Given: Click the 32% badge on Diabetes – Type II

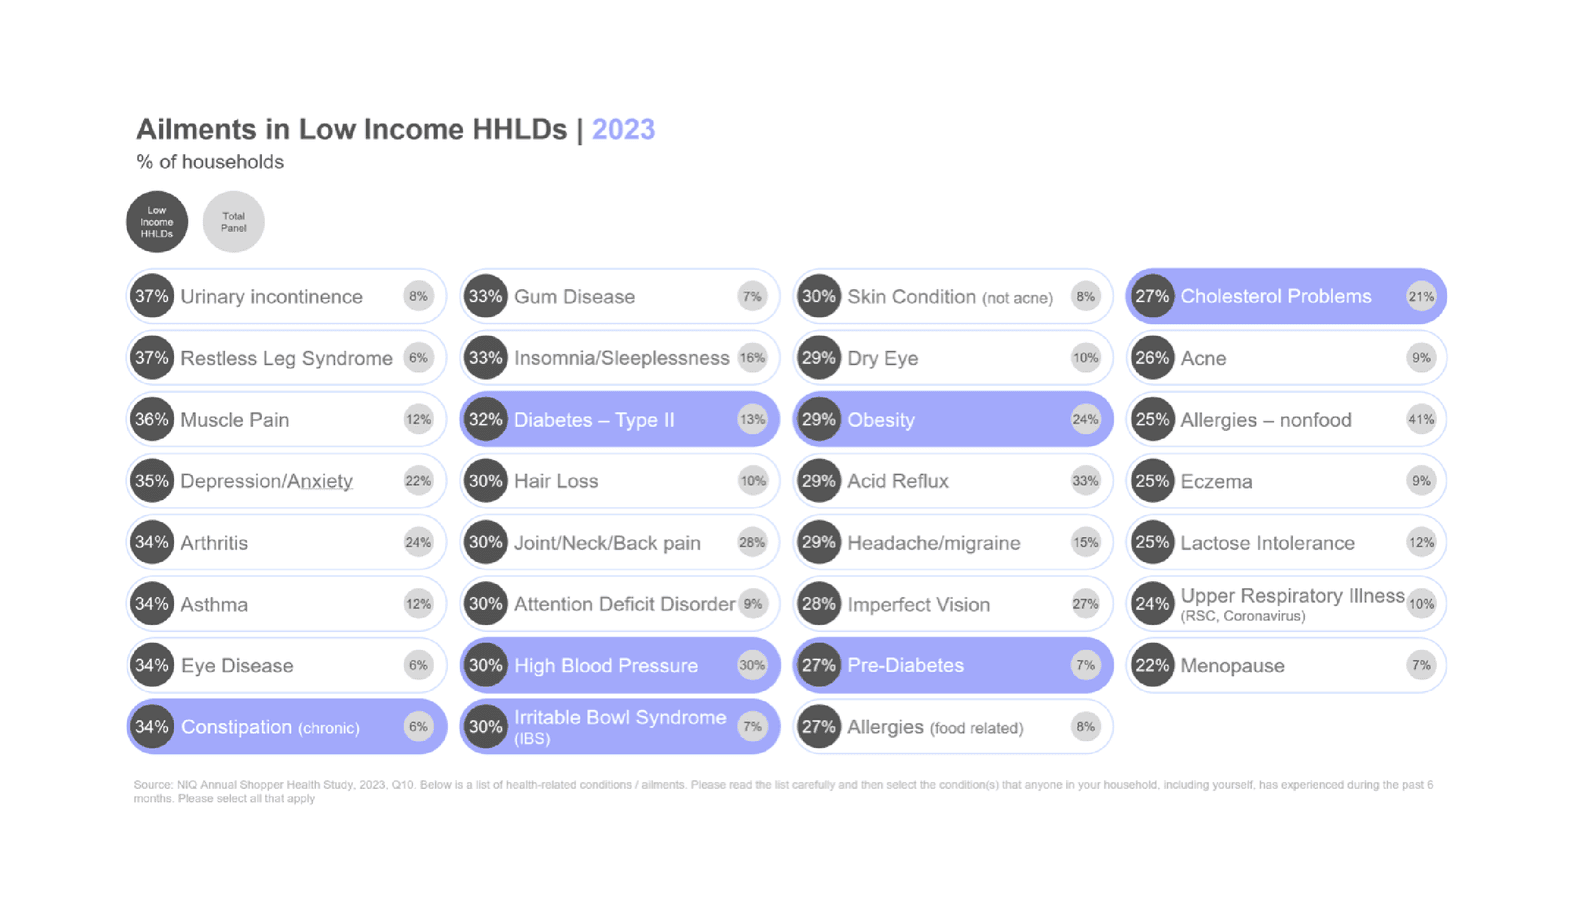Looking at the screenshot, I should click(486, 419).
